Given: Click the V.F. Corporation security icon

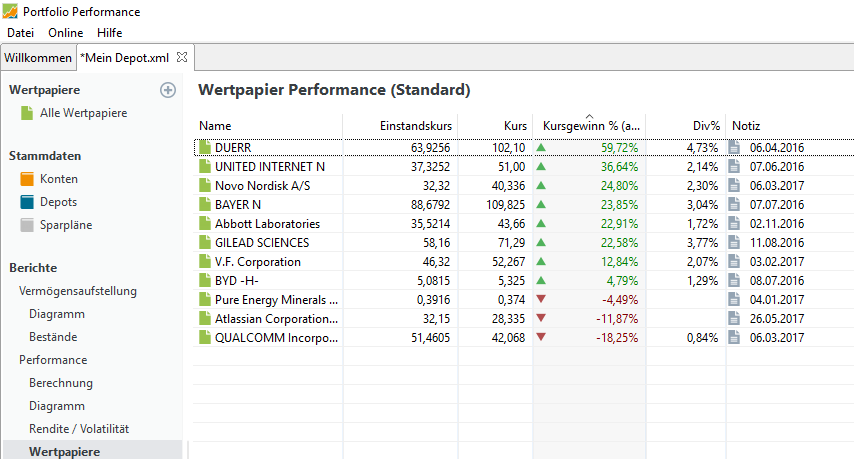Looking at the screenshot, I should (205, 261).
